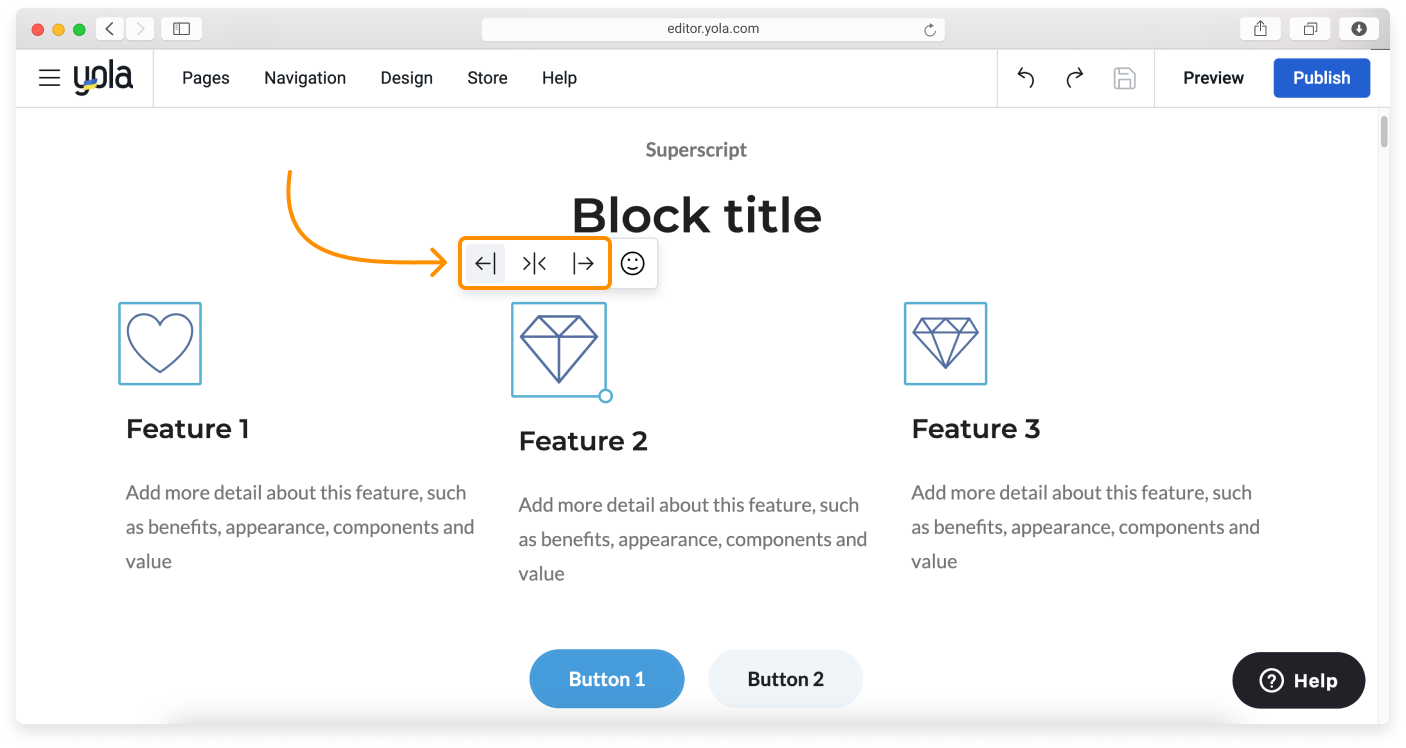Reload the page in Safari

[x=930, y=30]
